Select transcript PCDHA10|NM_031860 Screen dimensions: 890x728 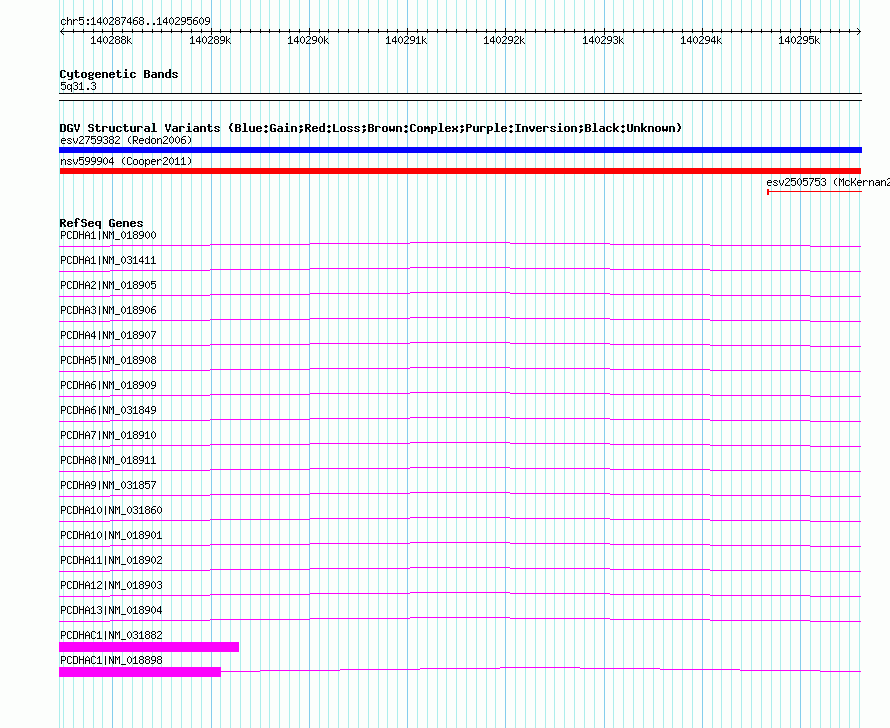pos(111,510)
